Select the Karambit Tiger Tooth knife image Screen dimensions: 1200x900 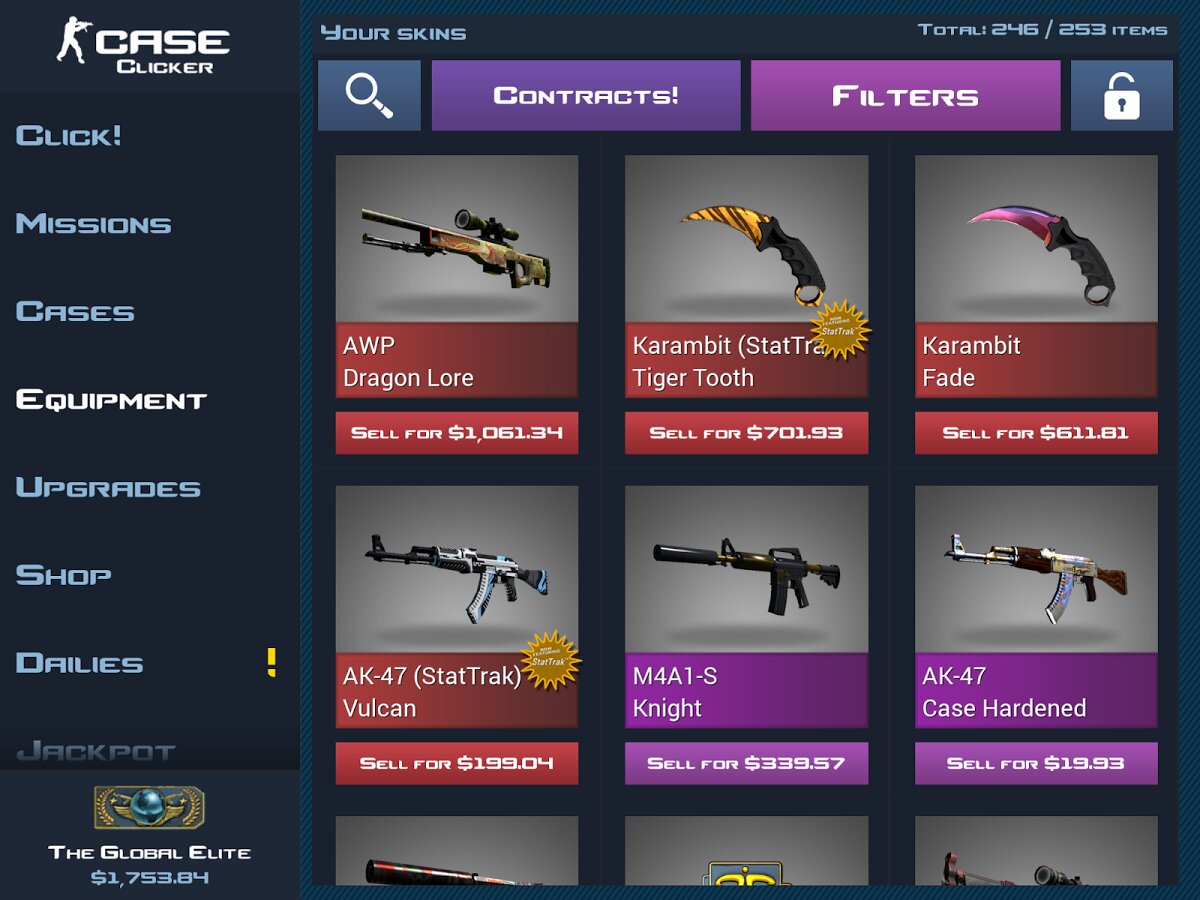(x=746, y=238)
